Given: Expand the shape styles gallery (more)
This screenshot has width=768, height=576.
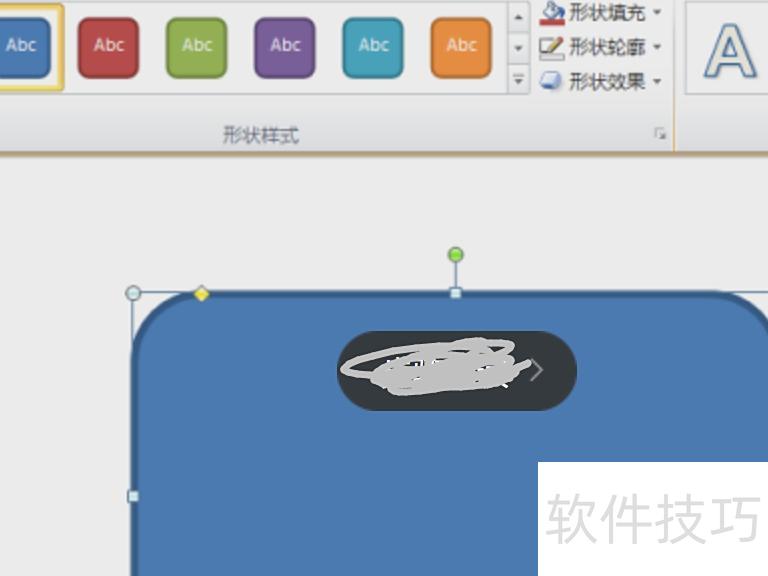Looking at the screenshot, I should tap(518, 78).
